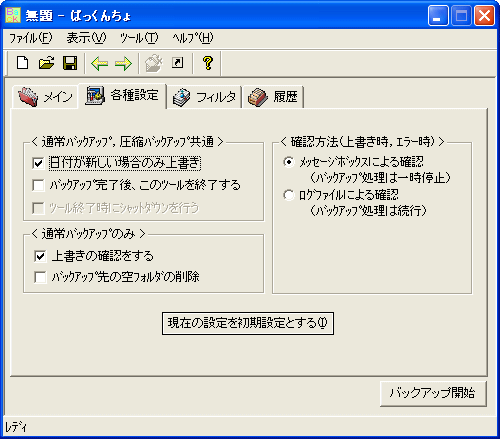Switch to the フィルタ tab
This screenshot has width=500, height=439.
[204, 97]
